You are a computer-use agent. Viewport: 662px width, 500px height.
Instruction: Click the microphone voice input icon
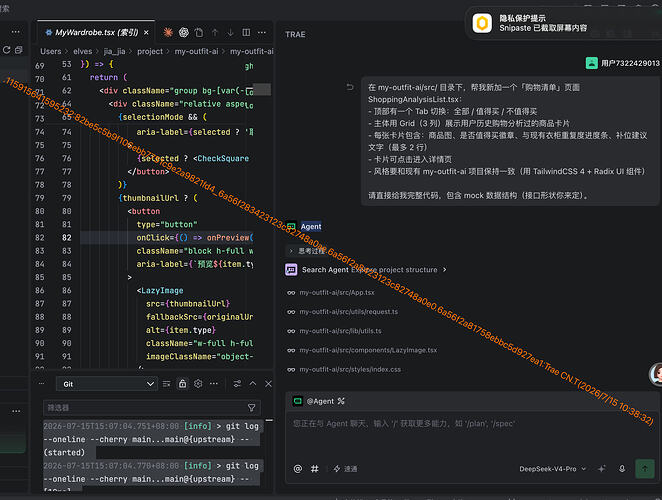(622, 469)
